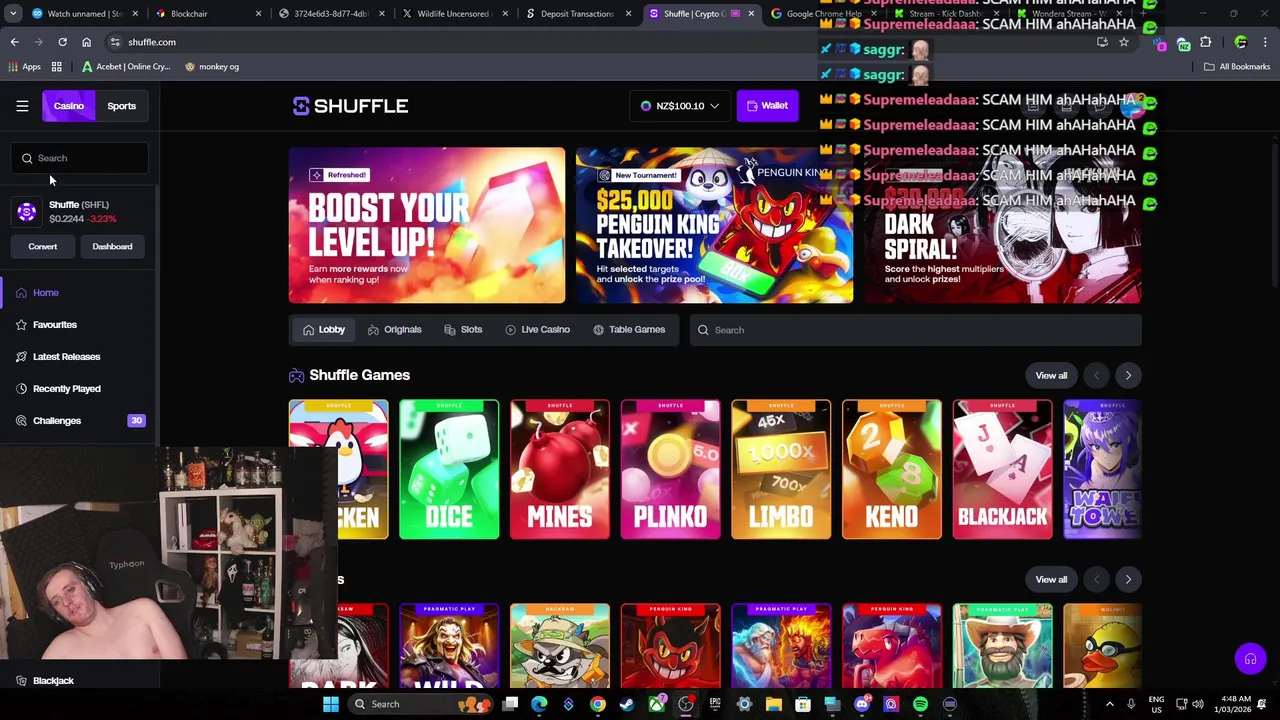
Task: Select the Slots tab
Action: [463, 330]
